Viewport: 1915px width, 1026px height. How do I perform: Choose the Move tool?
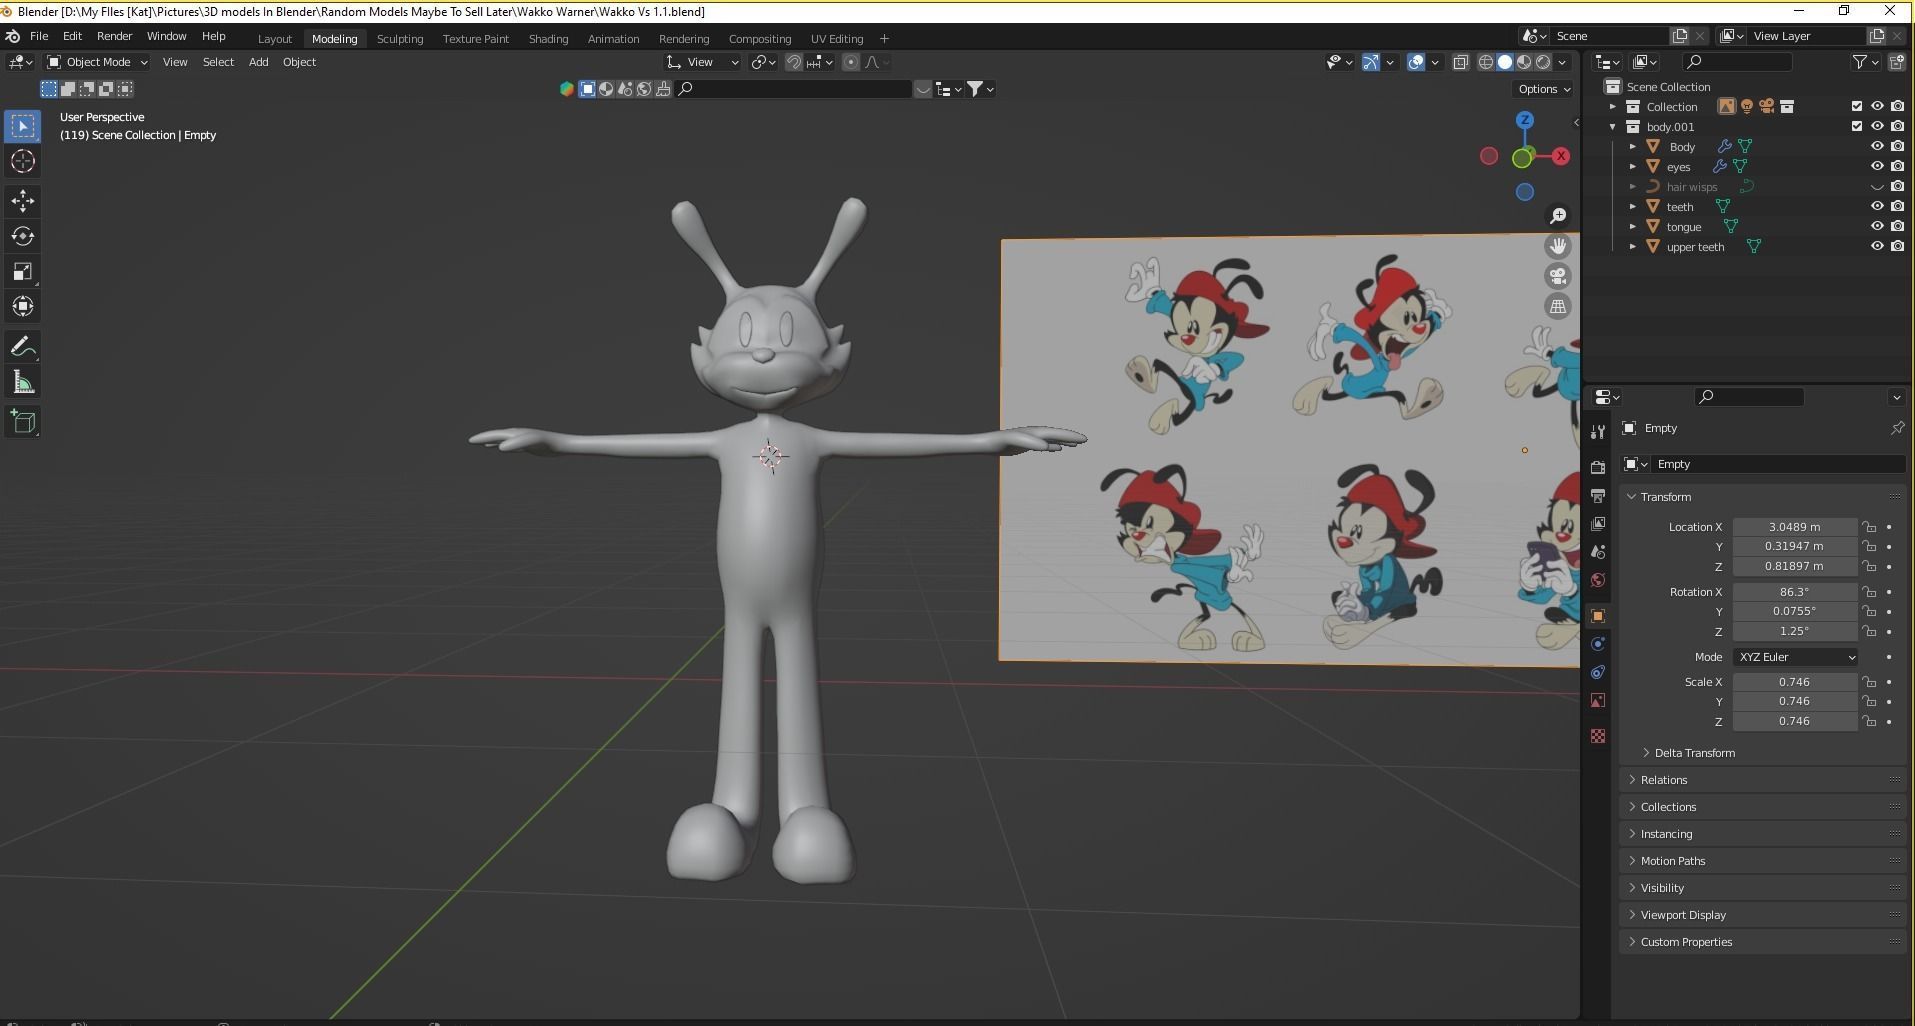pos(23,201)
